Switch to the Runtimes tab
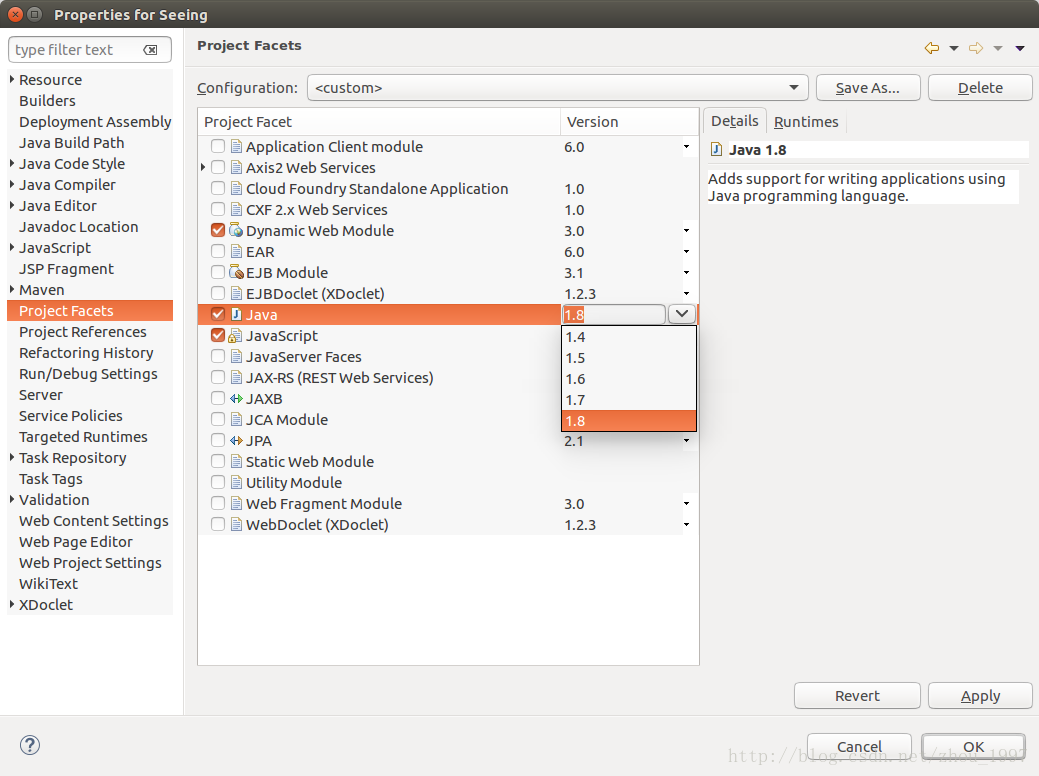This screenshot has width=1039, height=776. (x=806, y=122)
